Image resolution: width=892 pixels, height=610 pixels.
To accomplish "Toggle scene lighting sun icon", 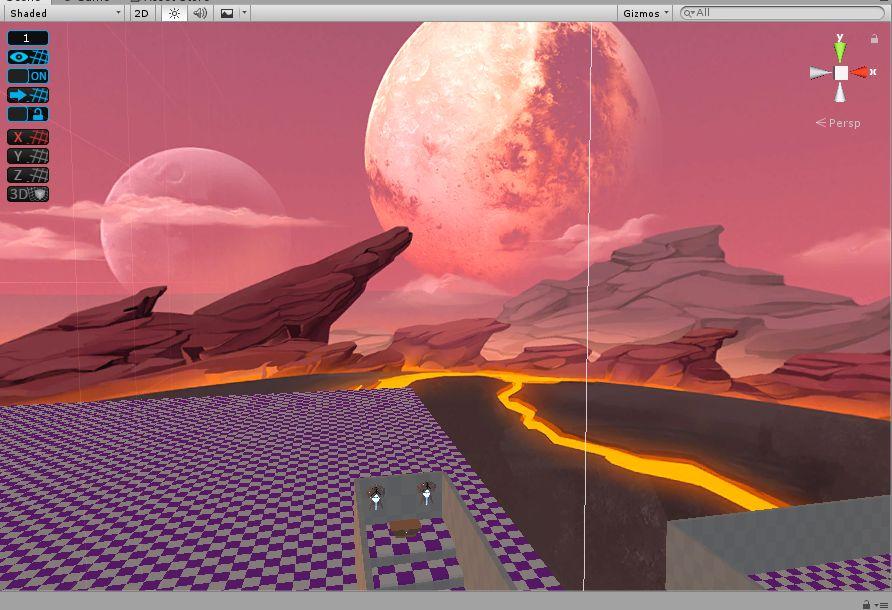I will pos(174,13).
